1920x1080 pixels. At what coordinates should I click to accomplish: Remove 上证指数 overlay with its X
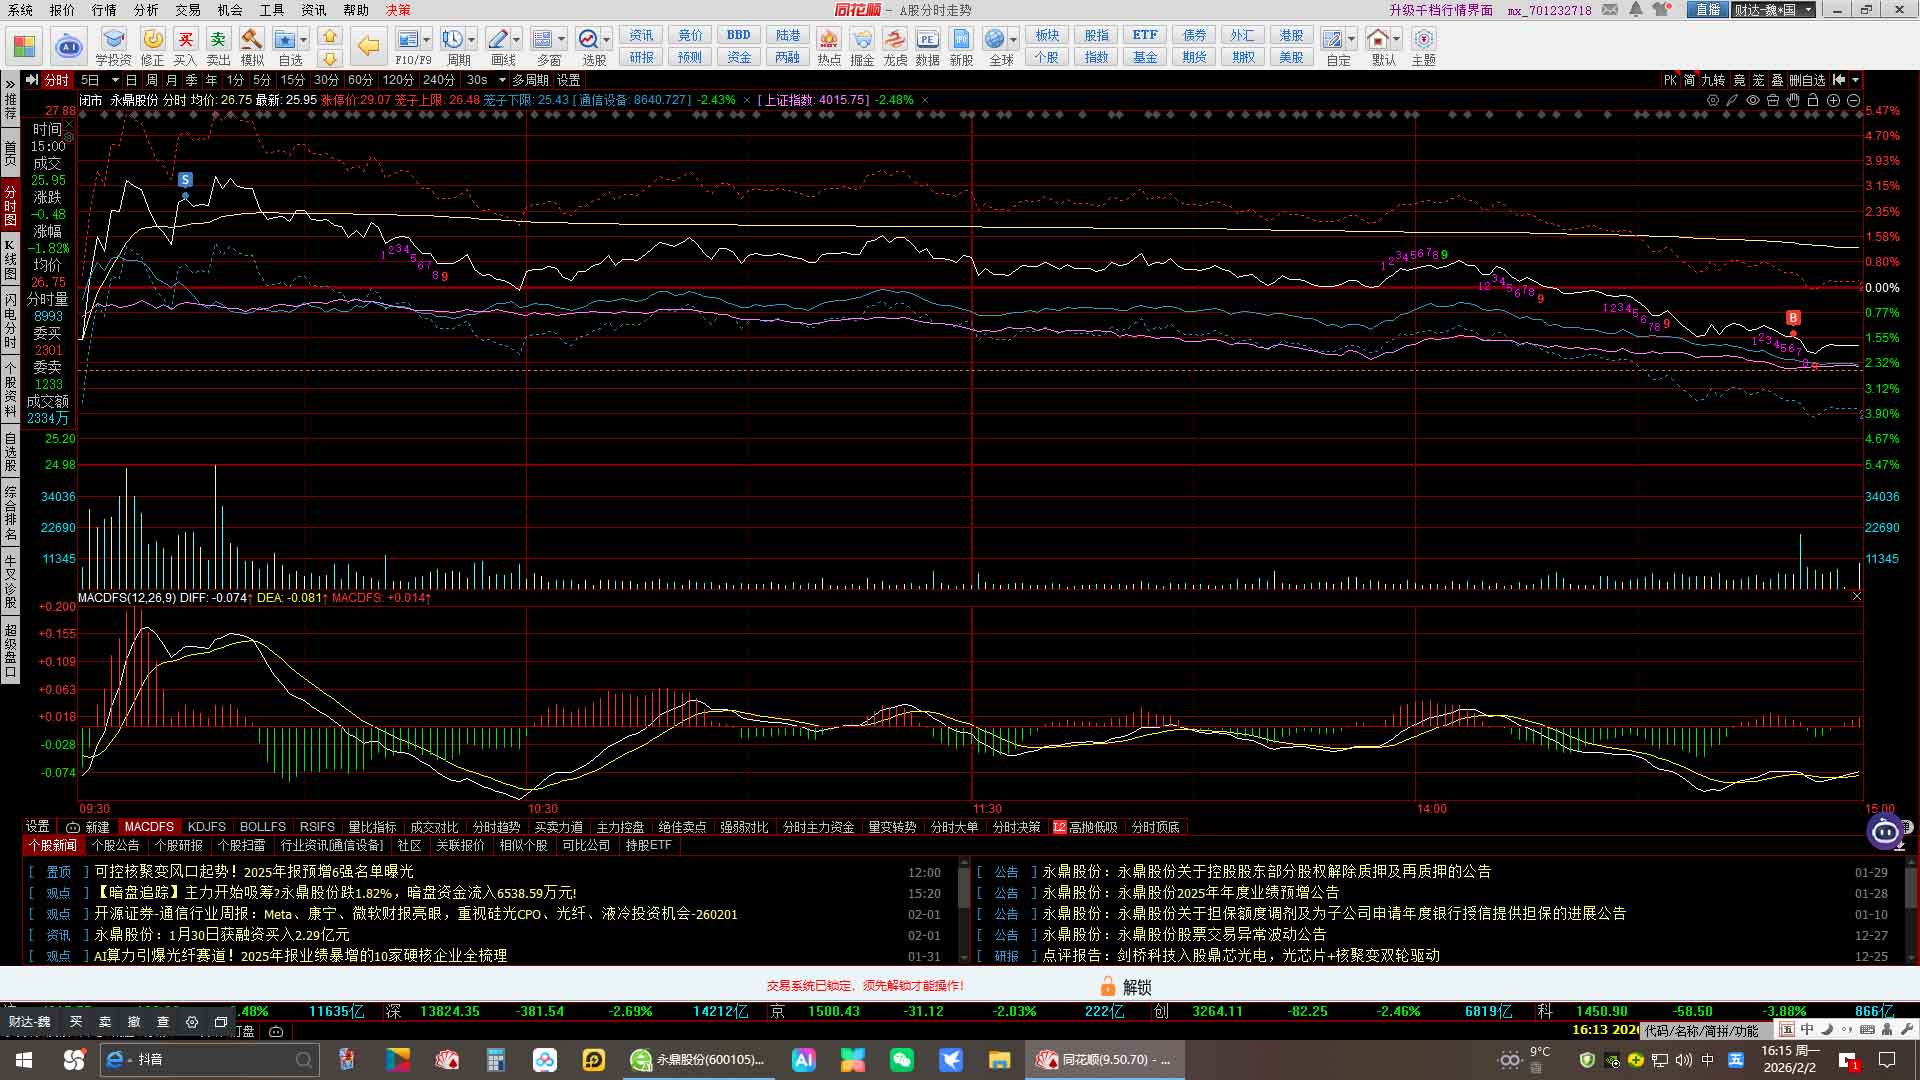[x=925, y=100]
